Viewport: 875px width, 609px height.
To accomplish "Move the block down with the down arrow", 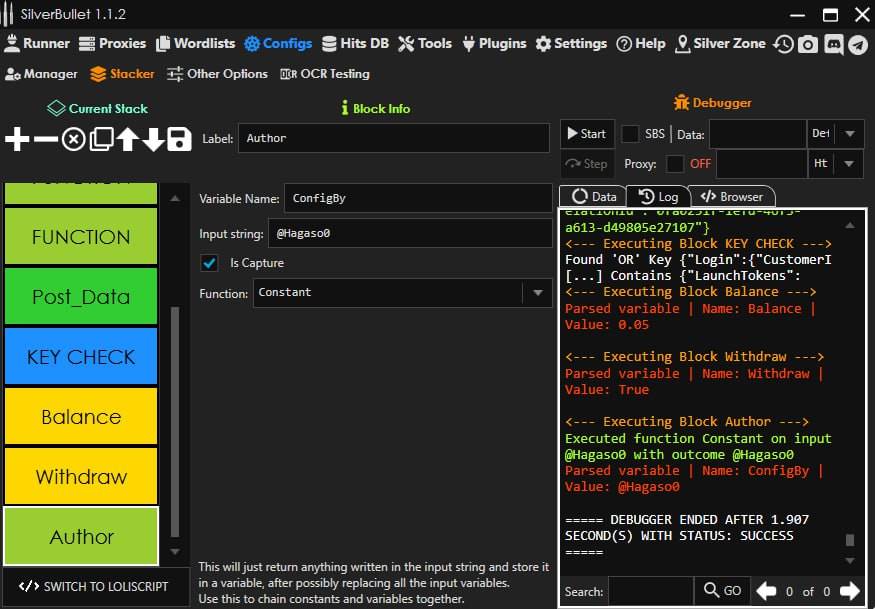I will pyautogui.click(x=153, y=139).
